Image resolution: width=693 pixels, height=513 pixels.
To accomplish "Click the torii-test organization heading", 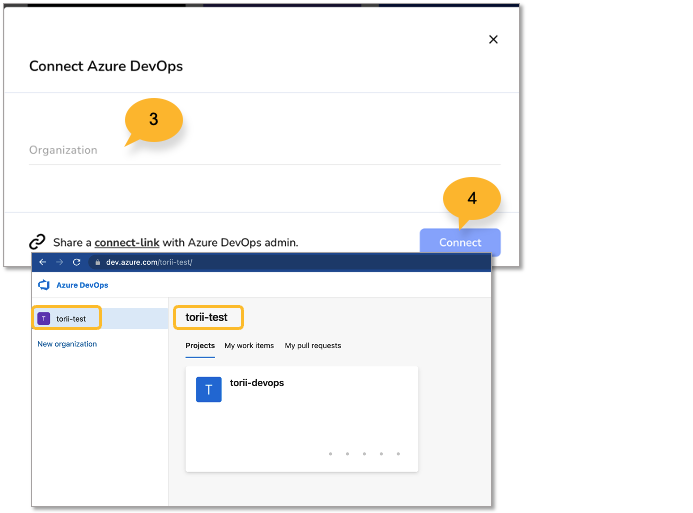I will 206,317.
